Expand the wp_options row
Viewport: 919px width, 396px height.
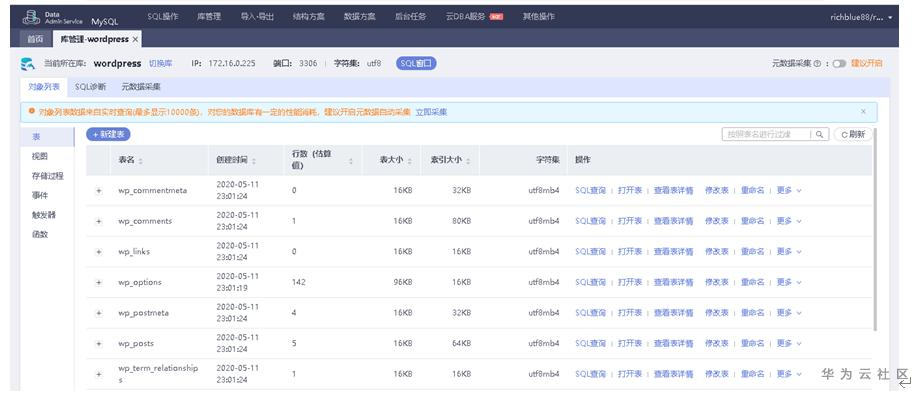point(98,282)
